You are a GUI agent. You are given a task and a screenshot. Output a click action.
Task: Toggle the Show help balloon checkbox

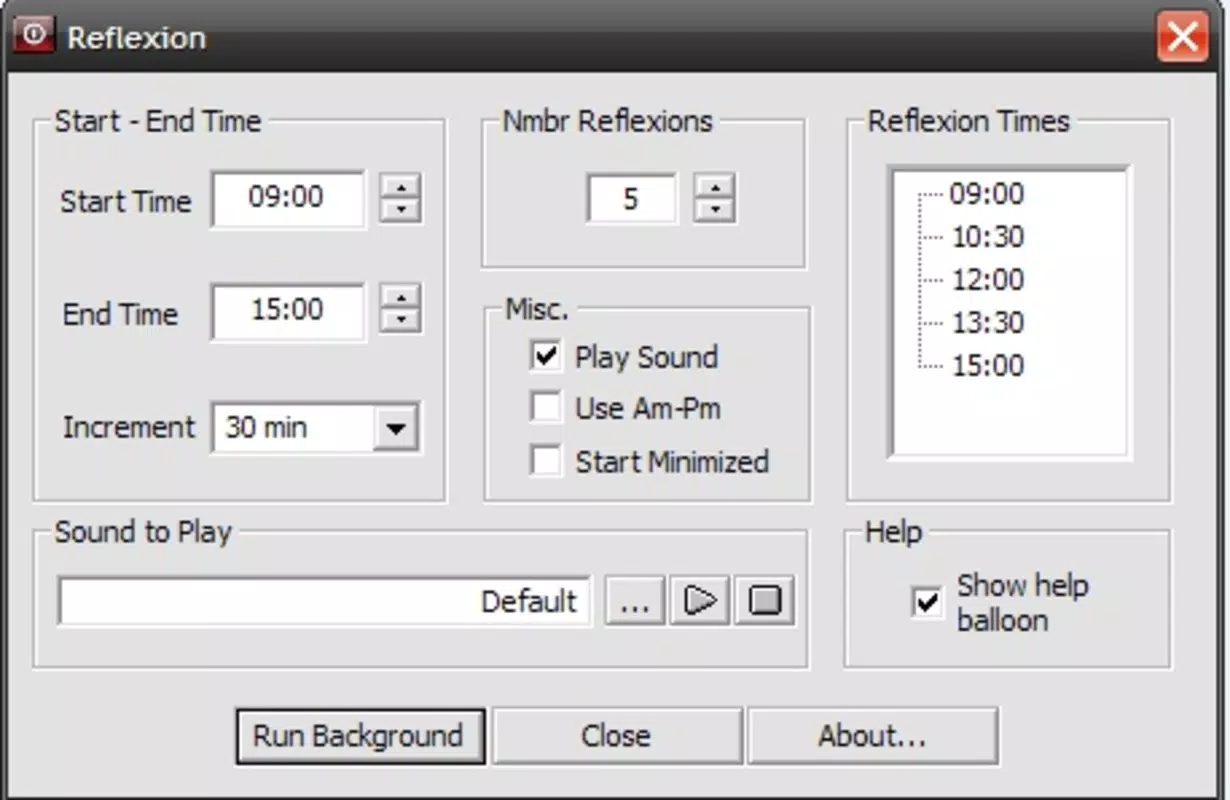tap(927, 602)
